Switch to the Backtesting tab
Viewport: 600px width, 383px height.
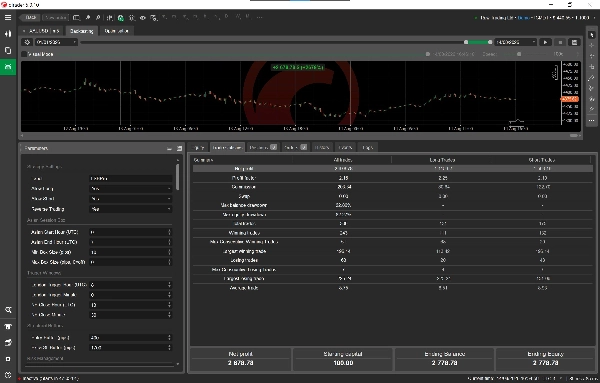tap(82, 31)
